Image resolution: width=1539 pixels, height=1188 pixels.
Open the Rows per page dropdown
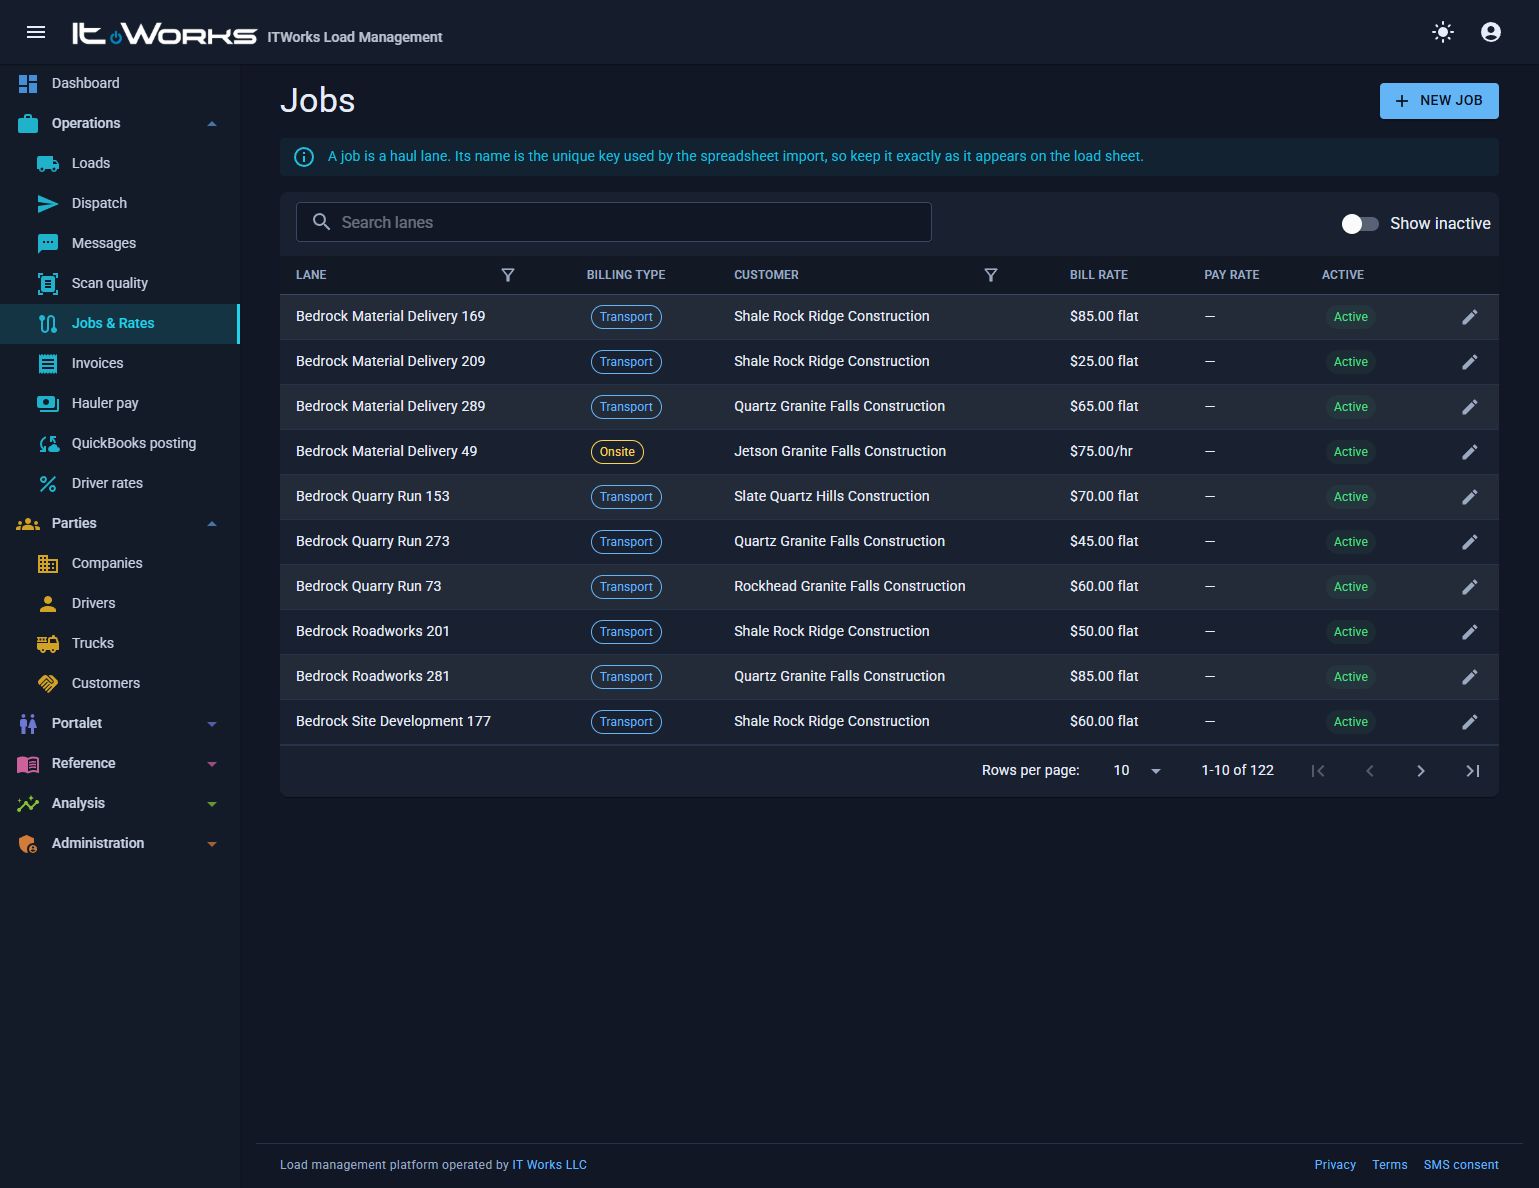click(1137, 771)
